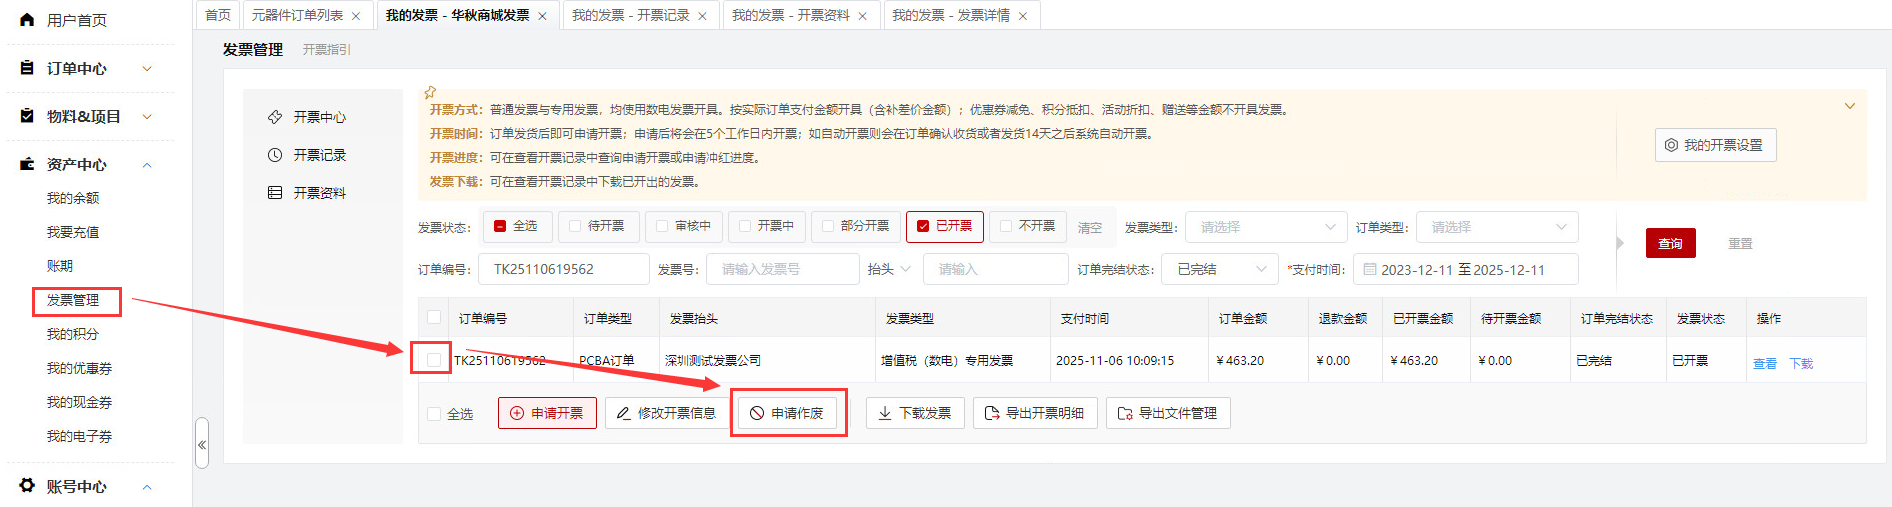Close the 元器件订单列表 tab
The width and height of the screenshot is (1892, 507).
(356, 16)
